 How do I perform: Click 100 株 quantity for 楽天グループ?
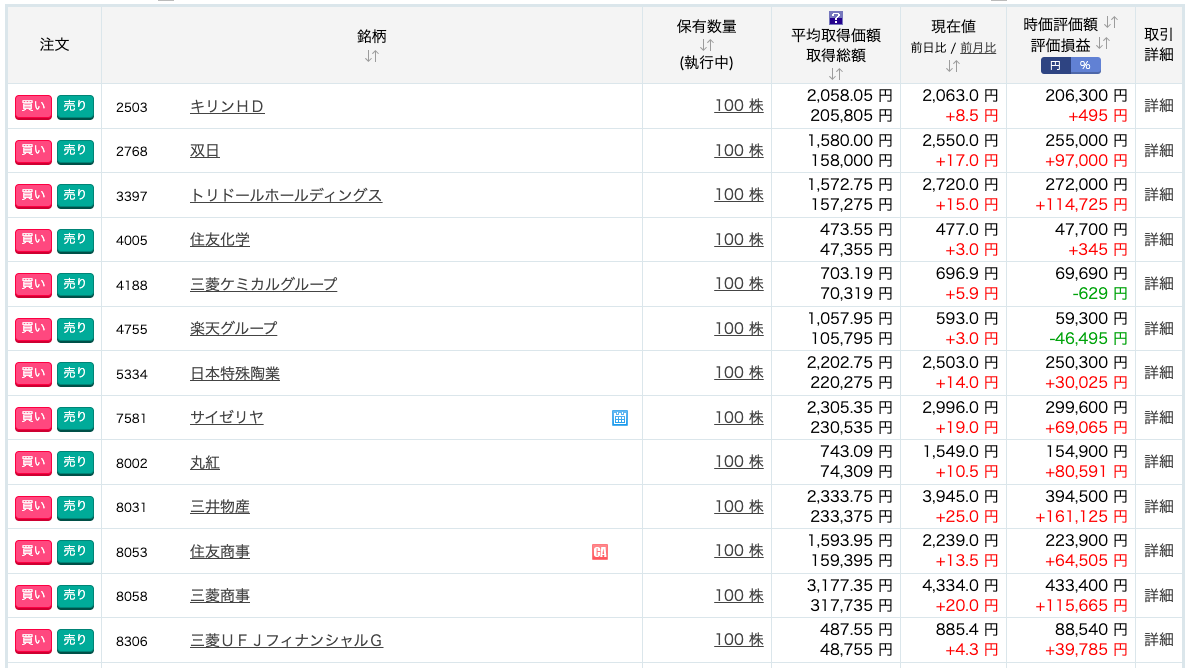[x=739, y=328]
